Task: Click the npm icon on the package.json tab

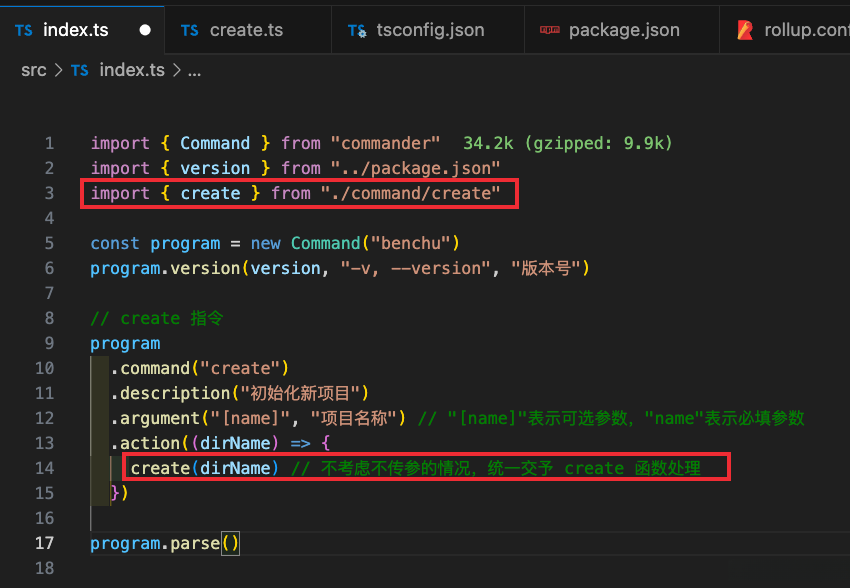Action: [x=550, y=30]
